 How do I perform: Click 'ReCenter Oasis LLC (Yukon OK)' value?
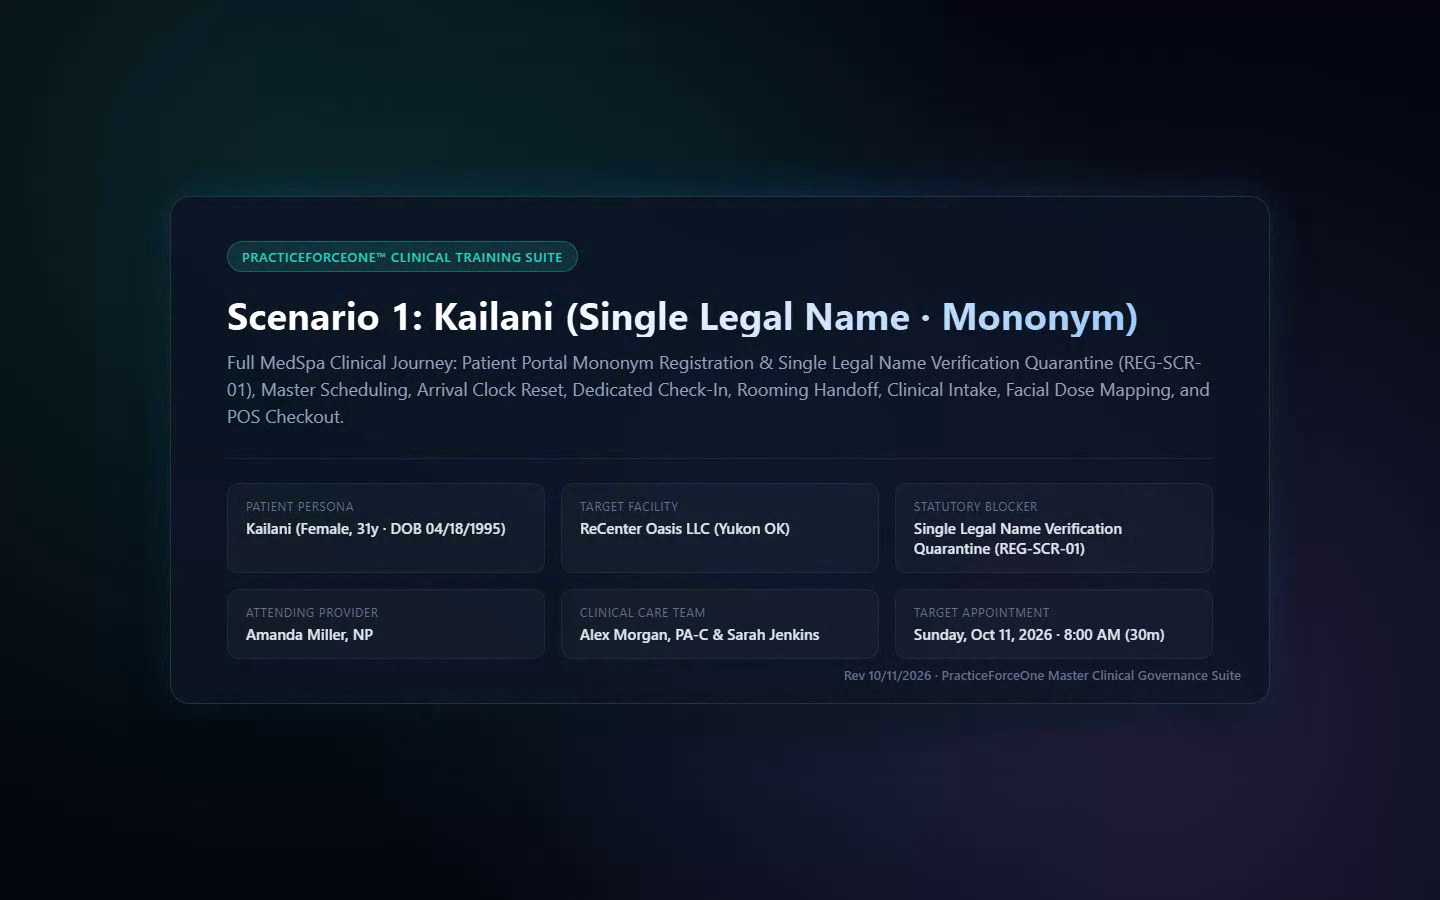pos(685,529)
